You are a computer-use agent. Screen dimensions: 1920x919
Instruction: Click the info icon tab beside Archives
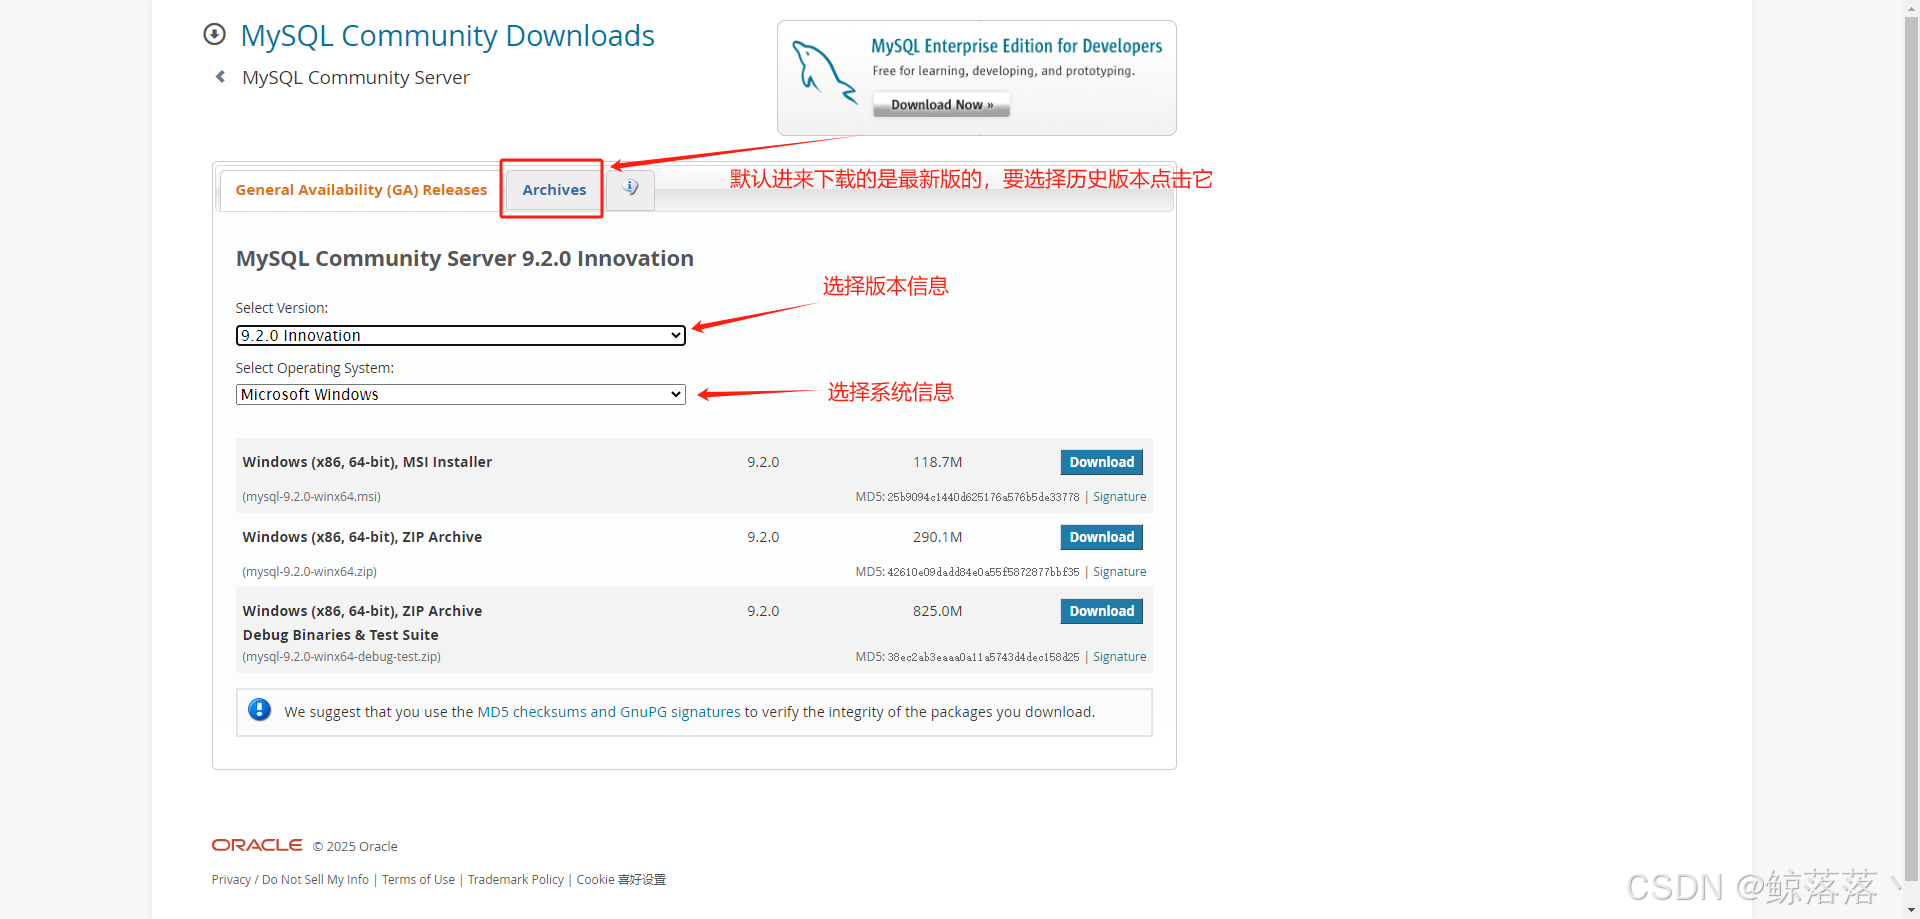coord(631,186)
